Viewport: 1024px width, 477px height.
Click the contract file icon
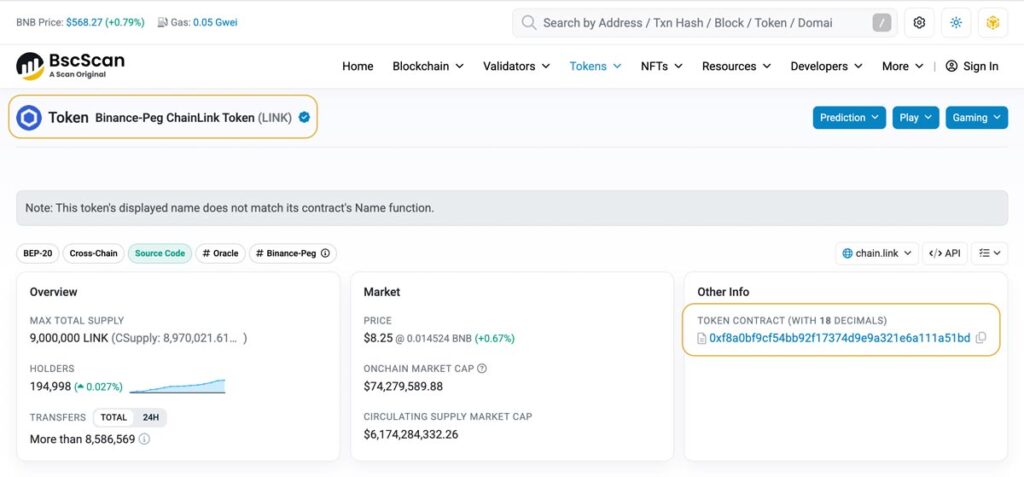pos(702,338)
